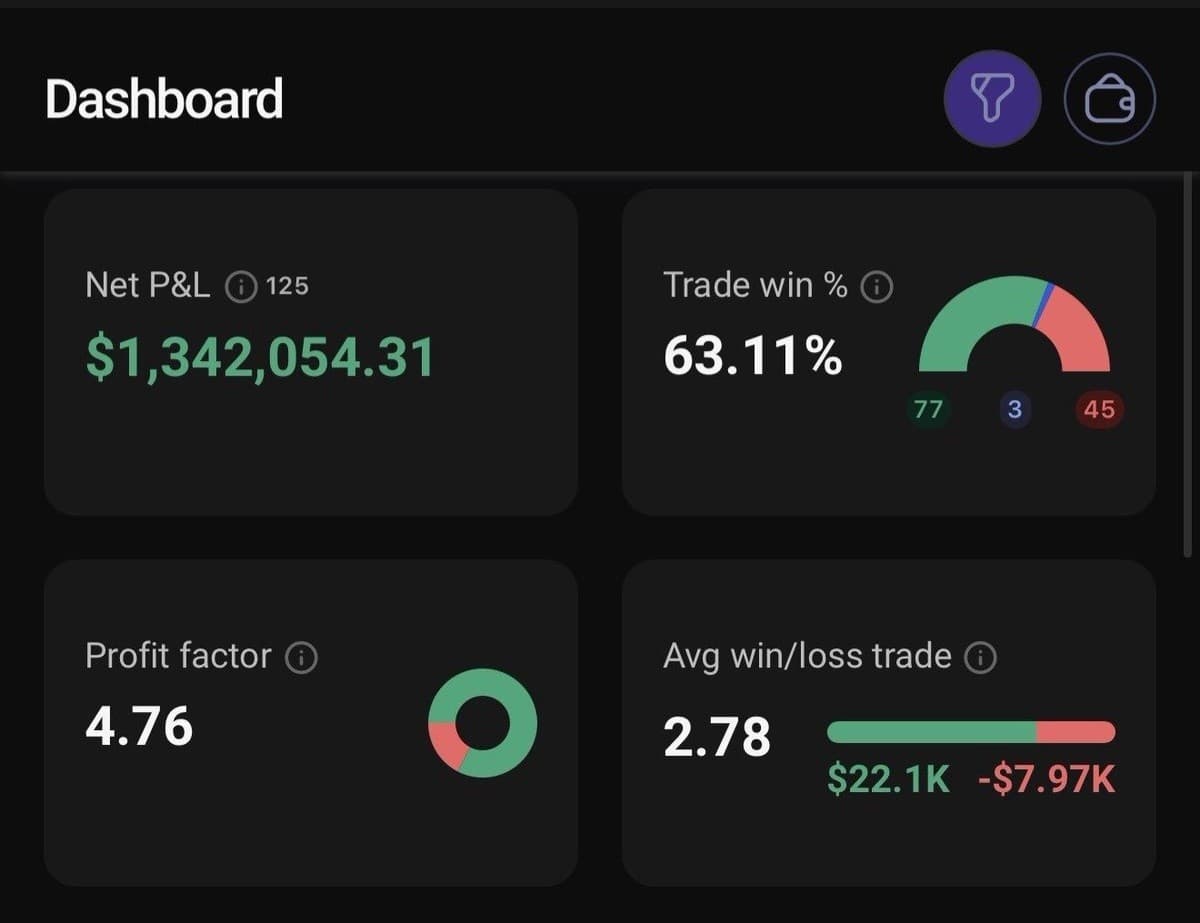Click the red segment of avg win/loss bar
Viewport: 1200px width, 923px height.
pyautogui.click(x=1076, y=732)
